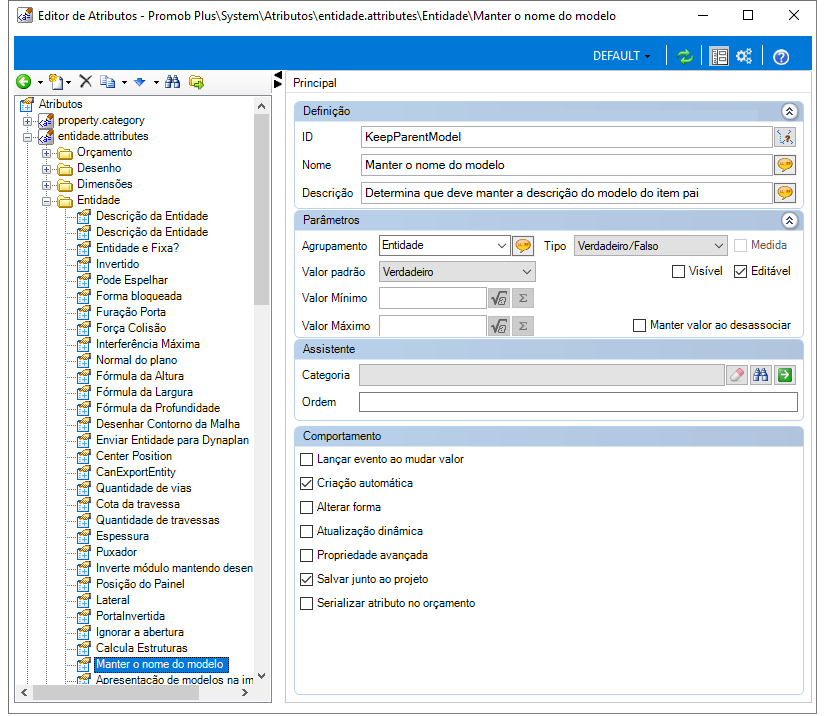Click the eraser icon beside Categoria
This screenshot has width=824, height=716.
pos(737,375)
